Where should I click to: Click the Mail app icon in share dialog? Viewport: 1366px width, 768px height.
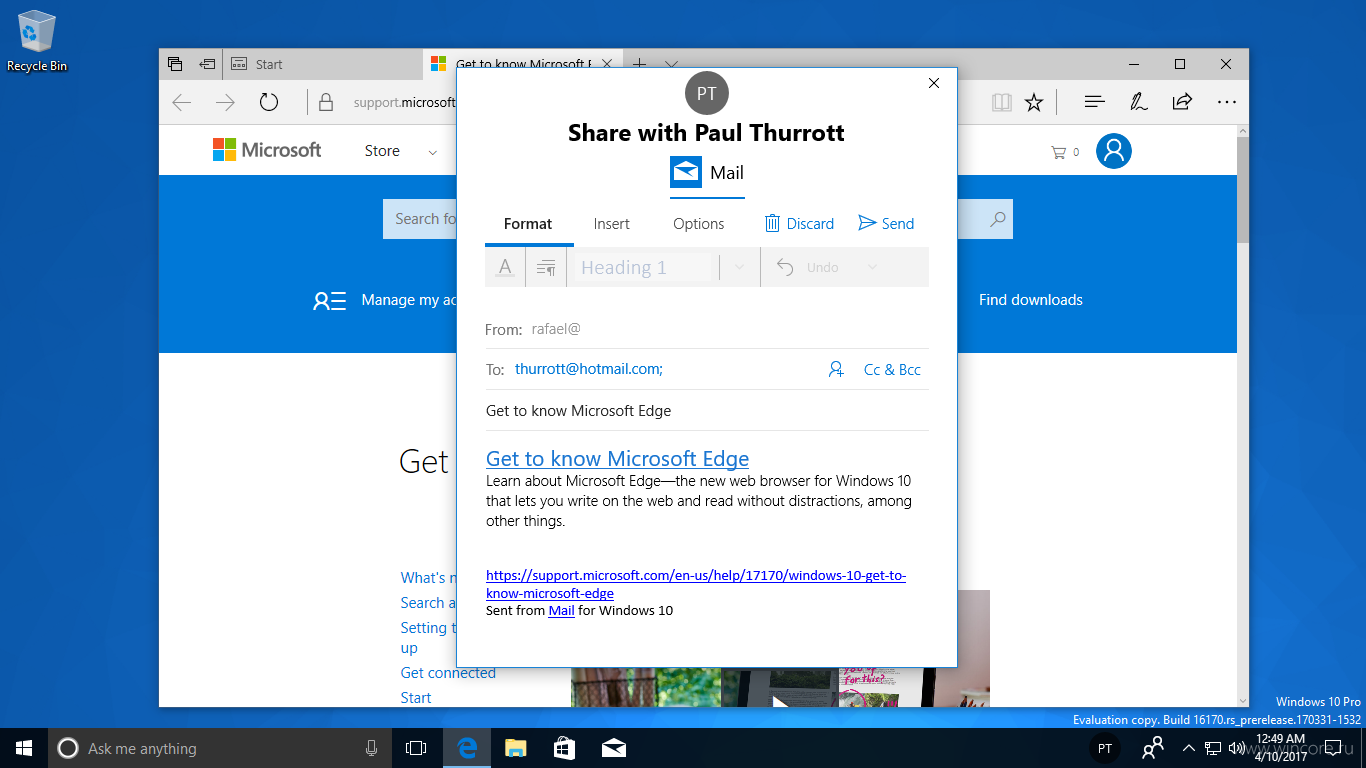[x=686, y=172]
